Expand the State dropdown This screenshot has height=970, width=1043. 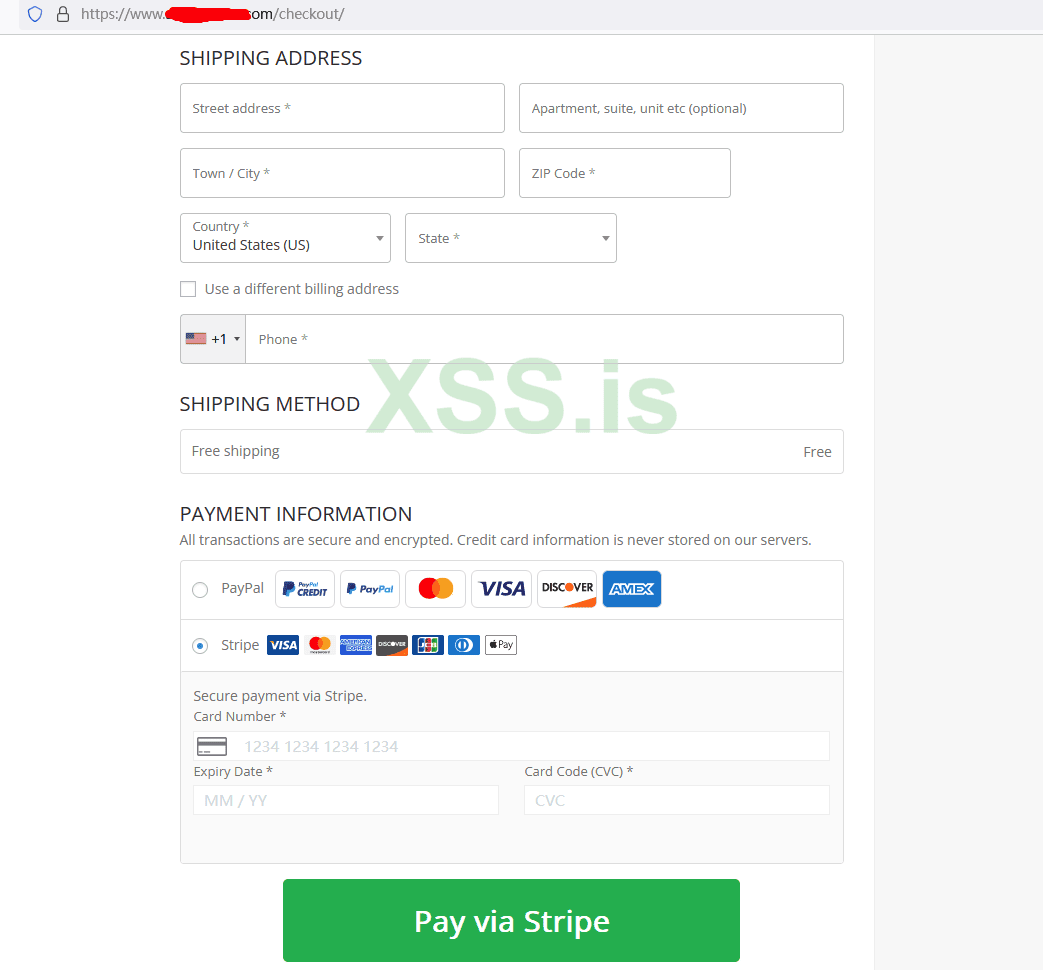[x=511, y=238]
